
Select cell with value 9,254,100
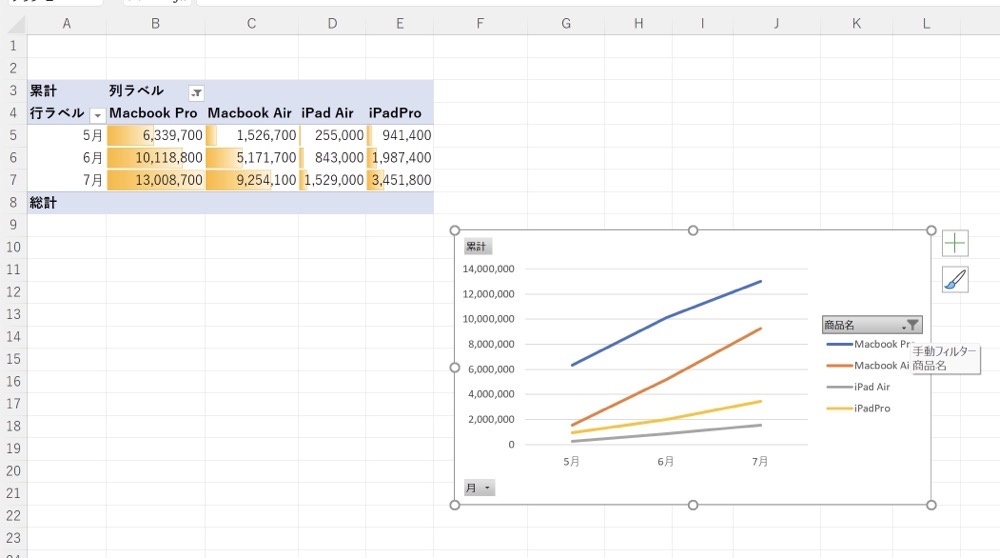pyautogui.click(x=251, y=180)
